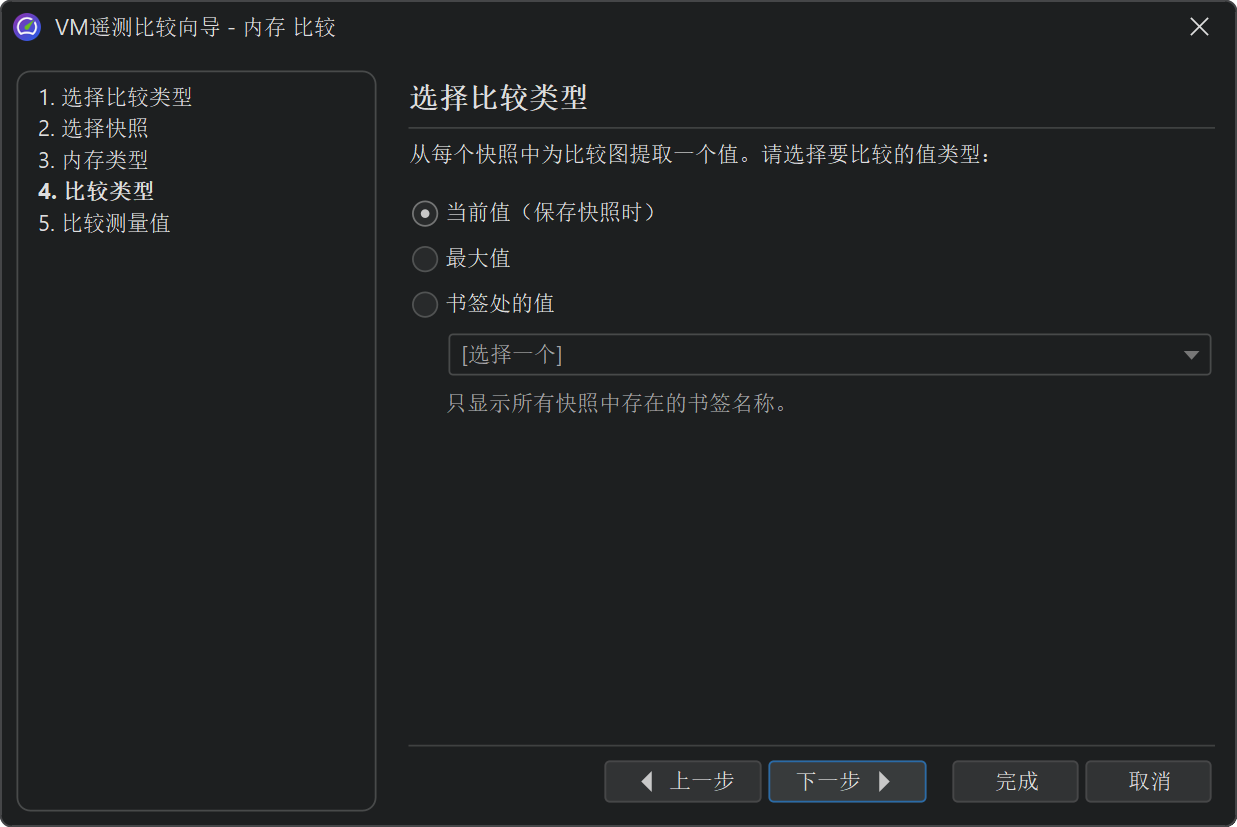
Task: Click the left triangle icon beside 上一步
Action: pos(647,781)
